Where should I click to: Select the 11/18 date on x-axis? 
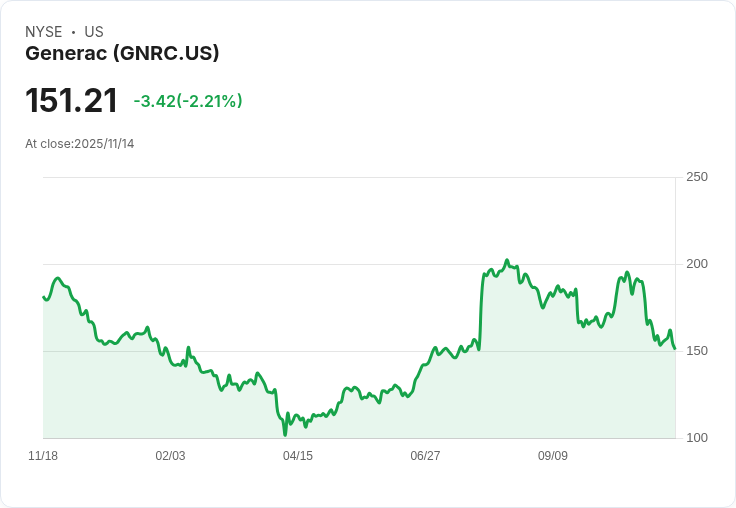point(43,456)
